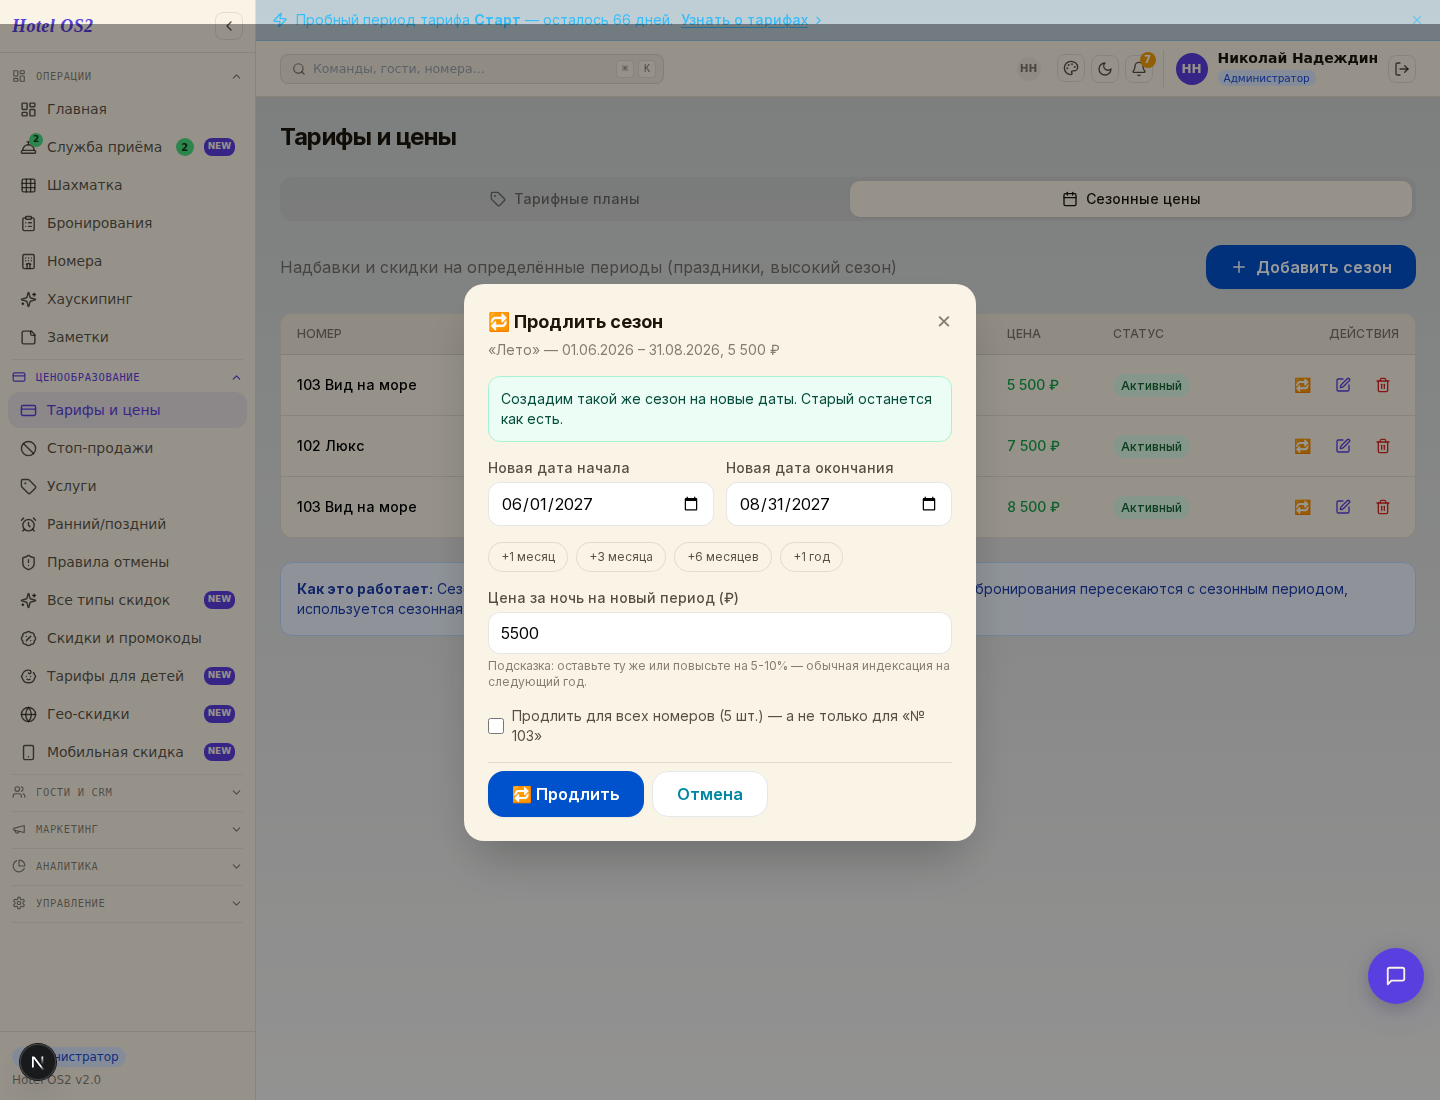
Task: Select the +1 год quick option
Action: click(811, 557)
